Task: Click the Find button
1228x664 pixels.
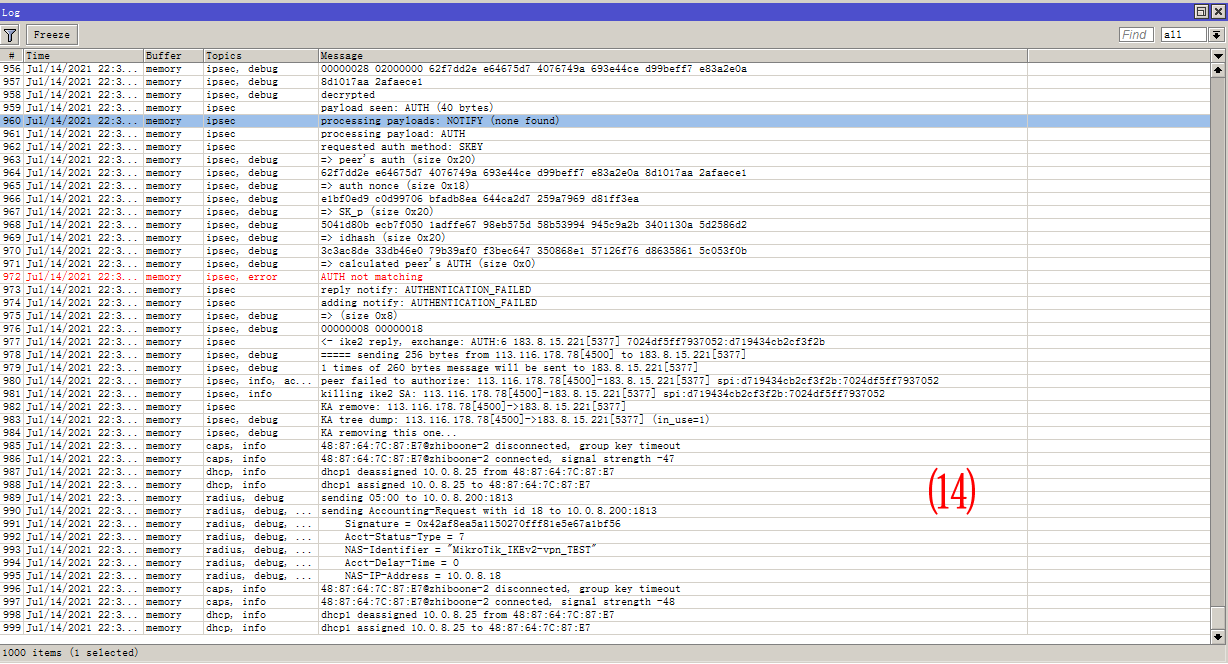Action: coord(1135,33)
